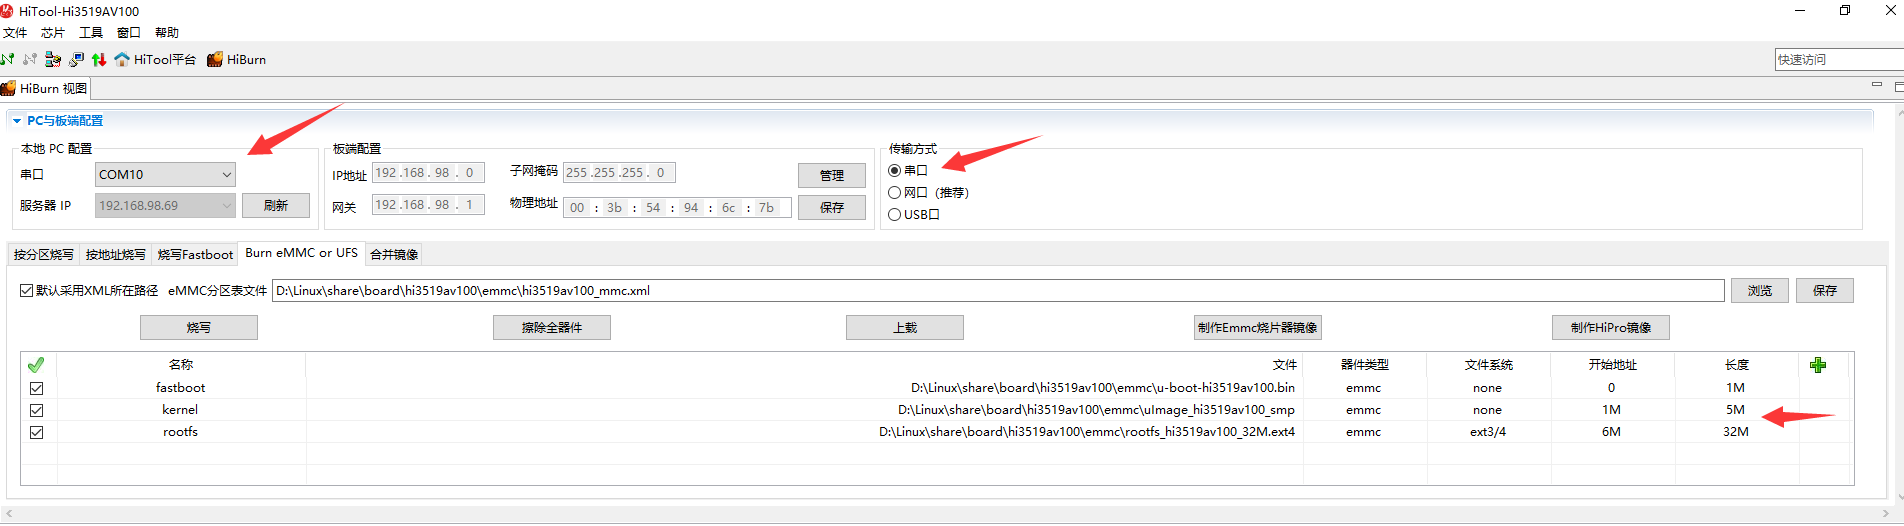Open the 芯片 menu
This screenshot has height=526, width=1904.
[53, 33]
